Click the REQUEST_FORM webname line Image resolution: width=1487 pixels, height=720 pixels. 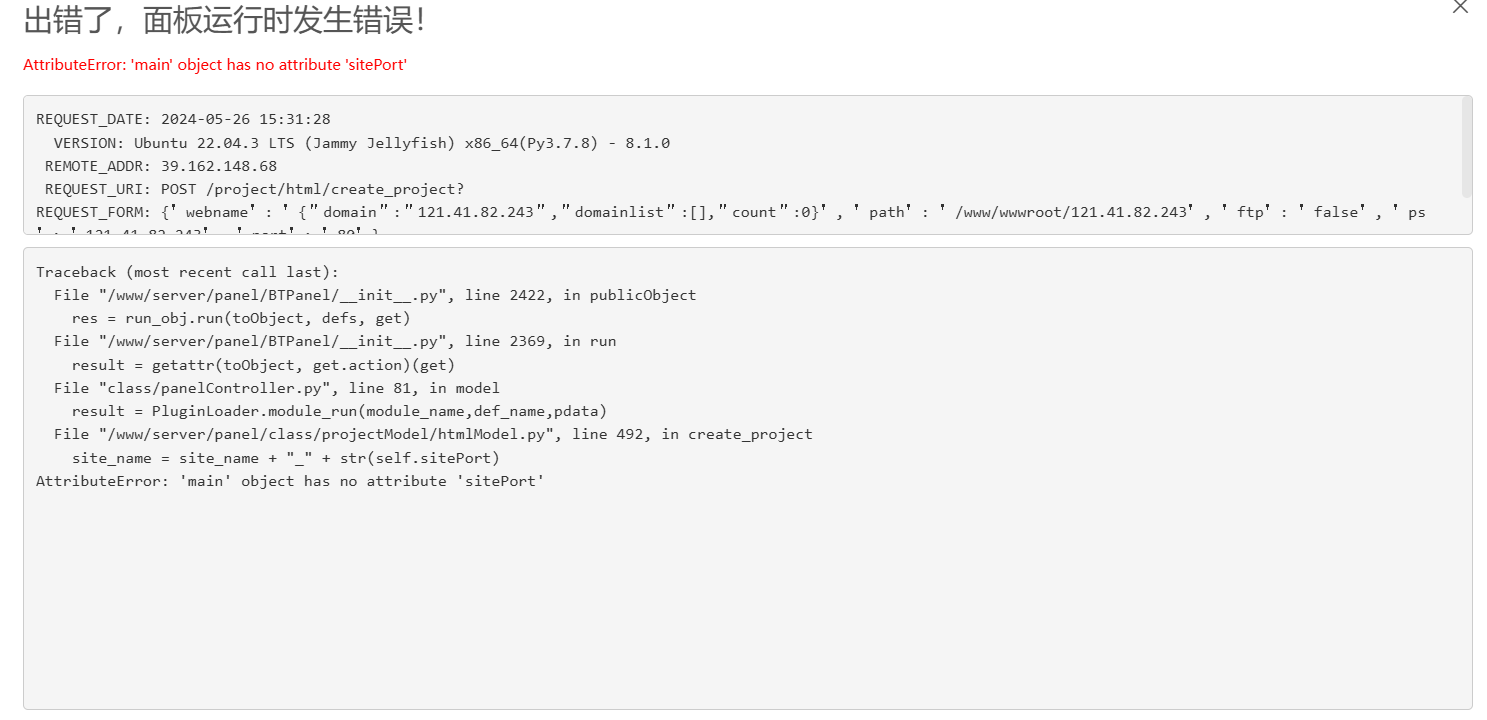tap(731, 212)
